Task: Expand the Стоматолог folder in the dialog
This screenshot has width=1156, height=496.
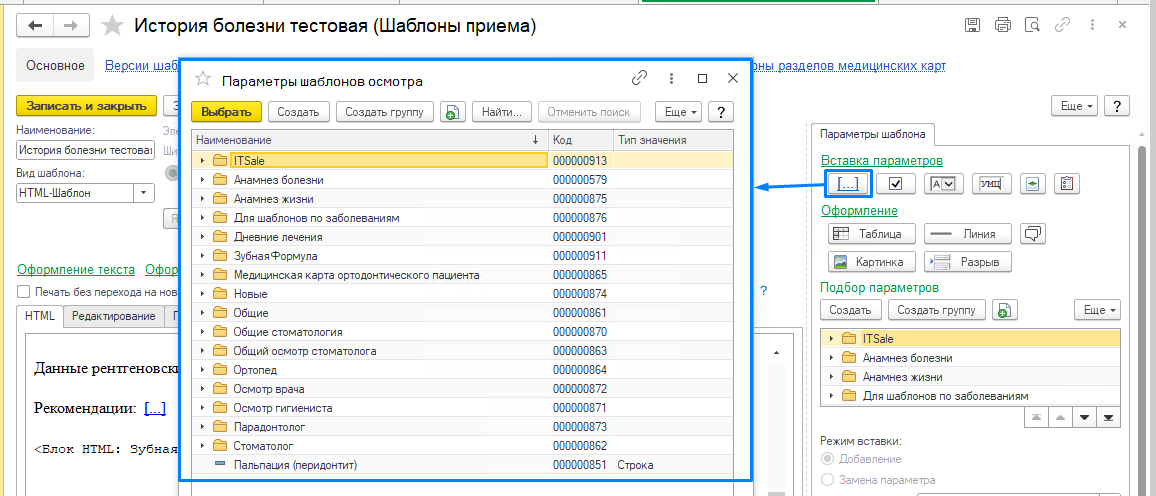Action: (202, 446)
